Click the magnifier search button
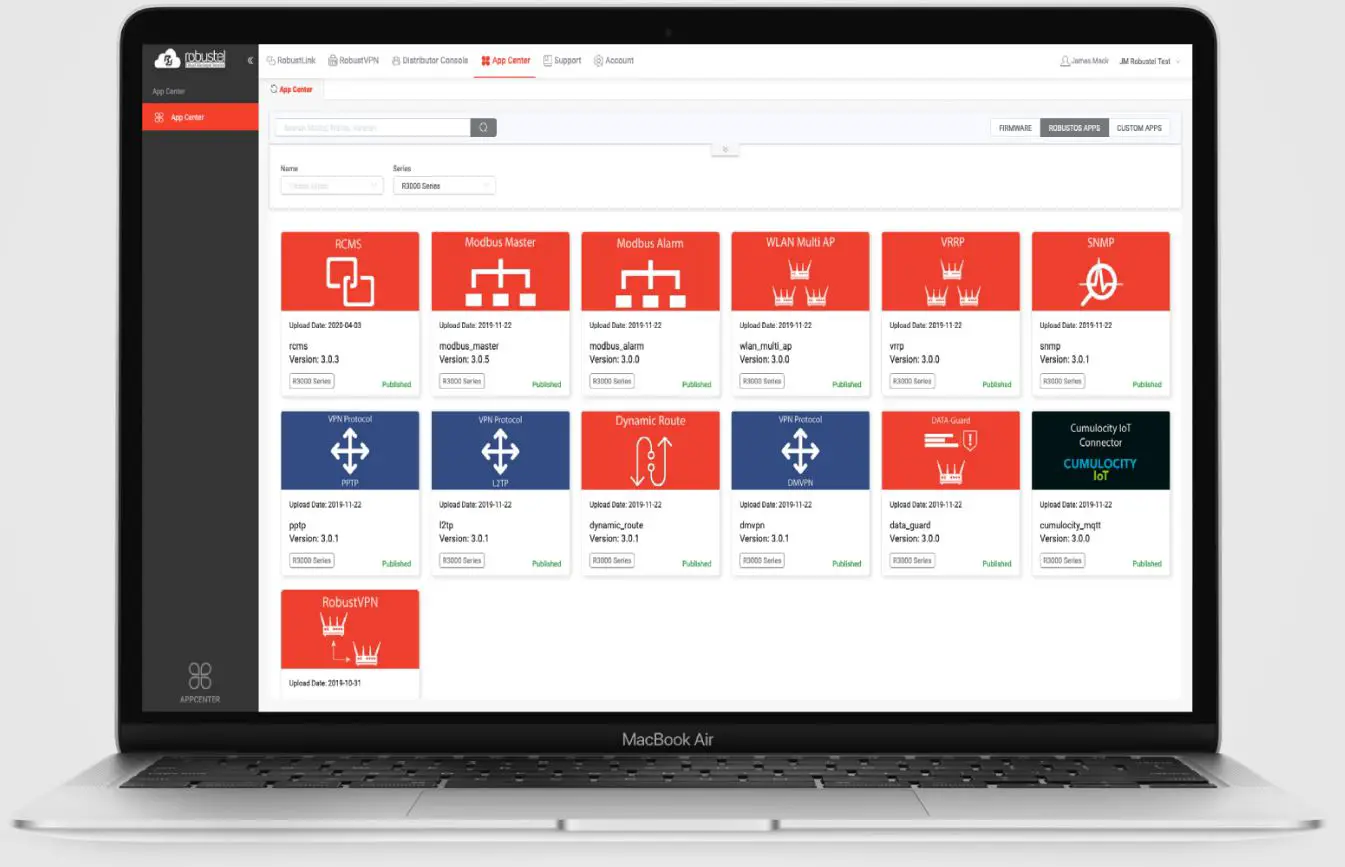The width and height of the screenshot is (1345, 867). click(x=484, y=127)
